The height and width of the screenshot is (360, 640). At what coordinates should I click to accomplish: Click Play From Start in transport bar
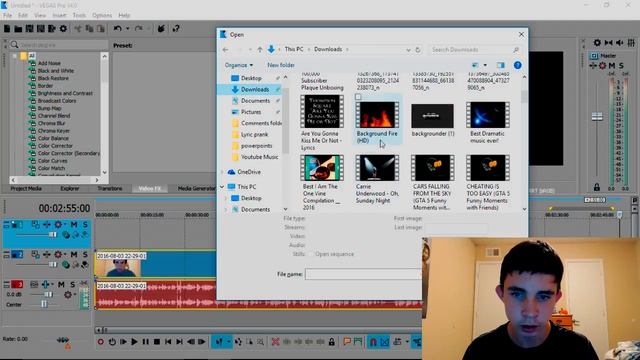(123, 342)
